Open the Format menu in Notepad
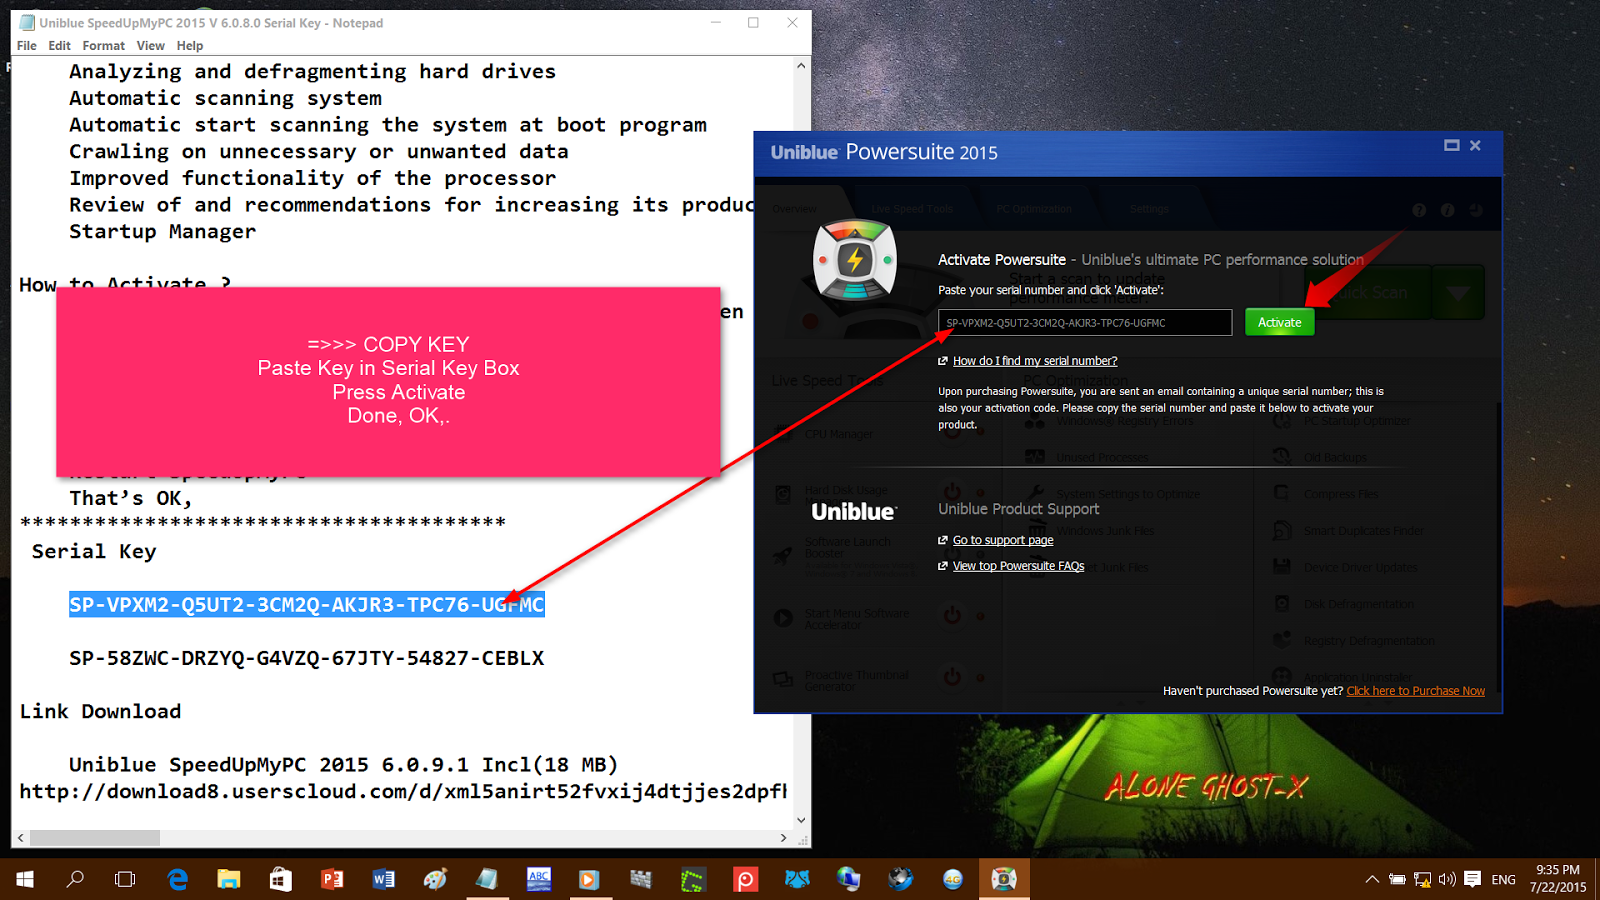This screenshot has width=1600, height=900. pyautogui.click(x=103, y=45)
